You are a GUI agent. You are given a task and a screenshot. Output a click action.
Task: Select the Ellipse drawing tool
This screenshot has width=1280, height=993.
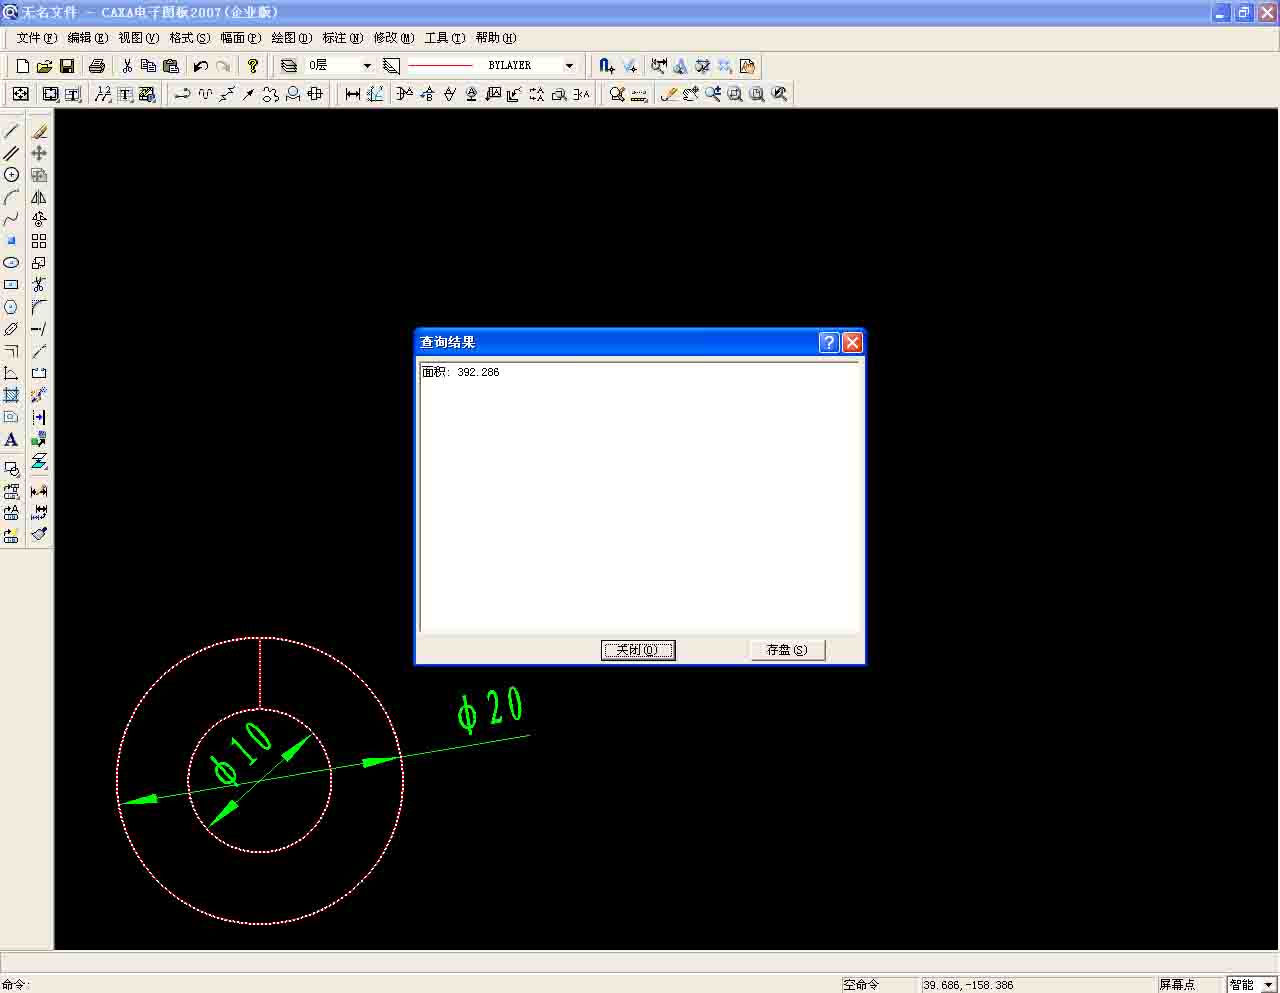[11, 263]
